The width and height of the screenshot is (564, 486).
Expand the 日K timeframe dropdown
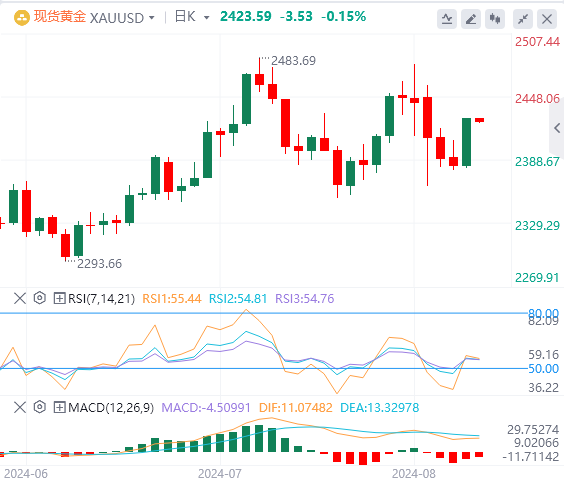[x=206, y=18]
